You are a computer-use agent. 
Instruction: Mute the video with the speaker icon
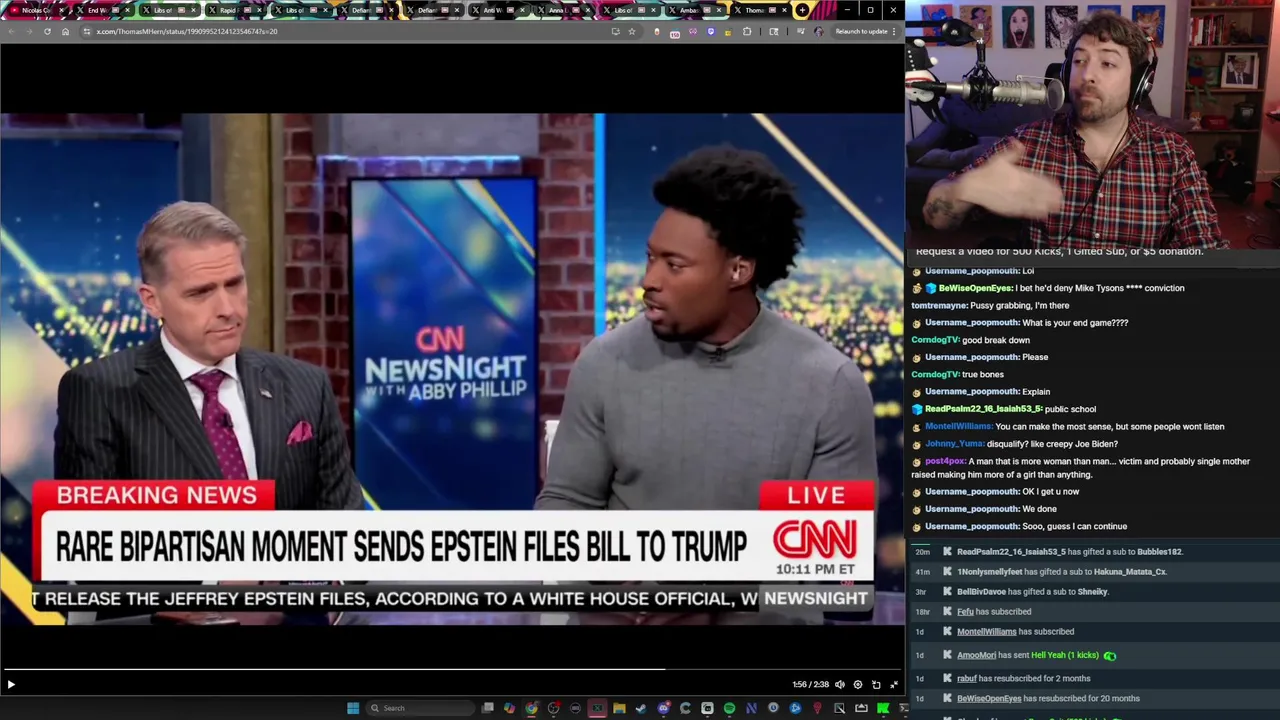(x=840, y=685)
